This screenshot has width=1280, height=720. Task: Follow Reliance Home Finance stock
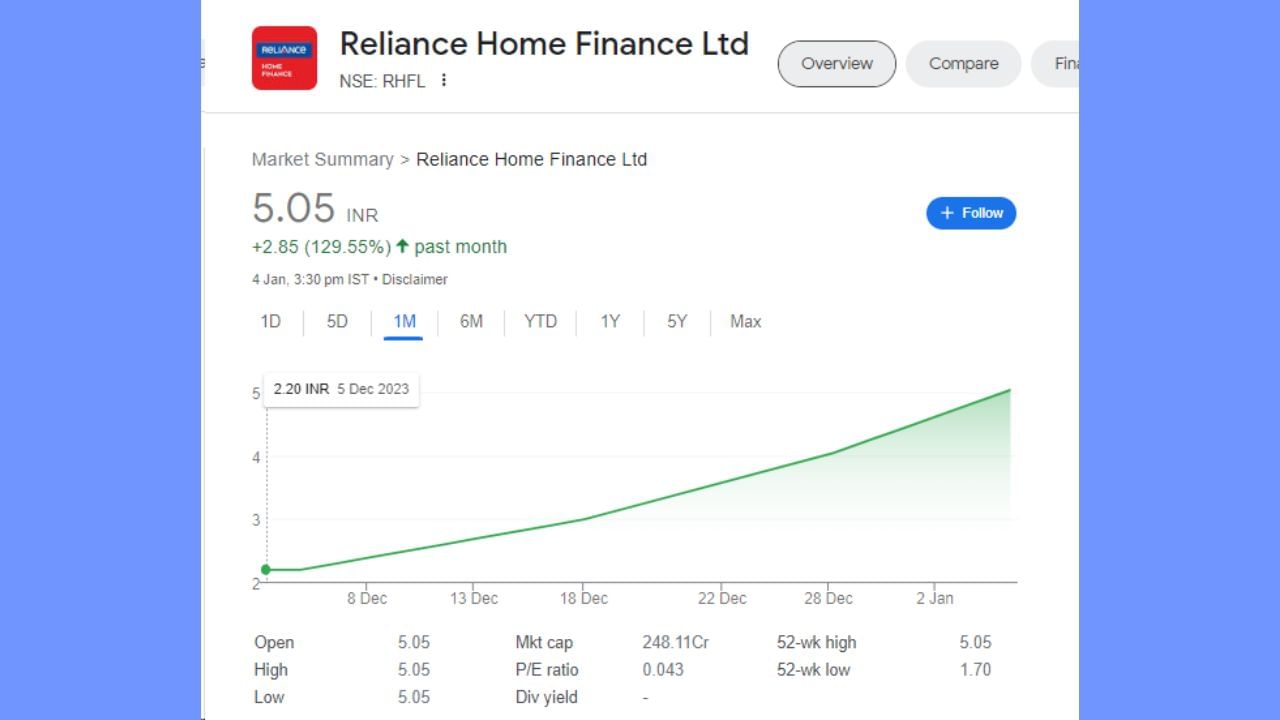tap(971, 213)
